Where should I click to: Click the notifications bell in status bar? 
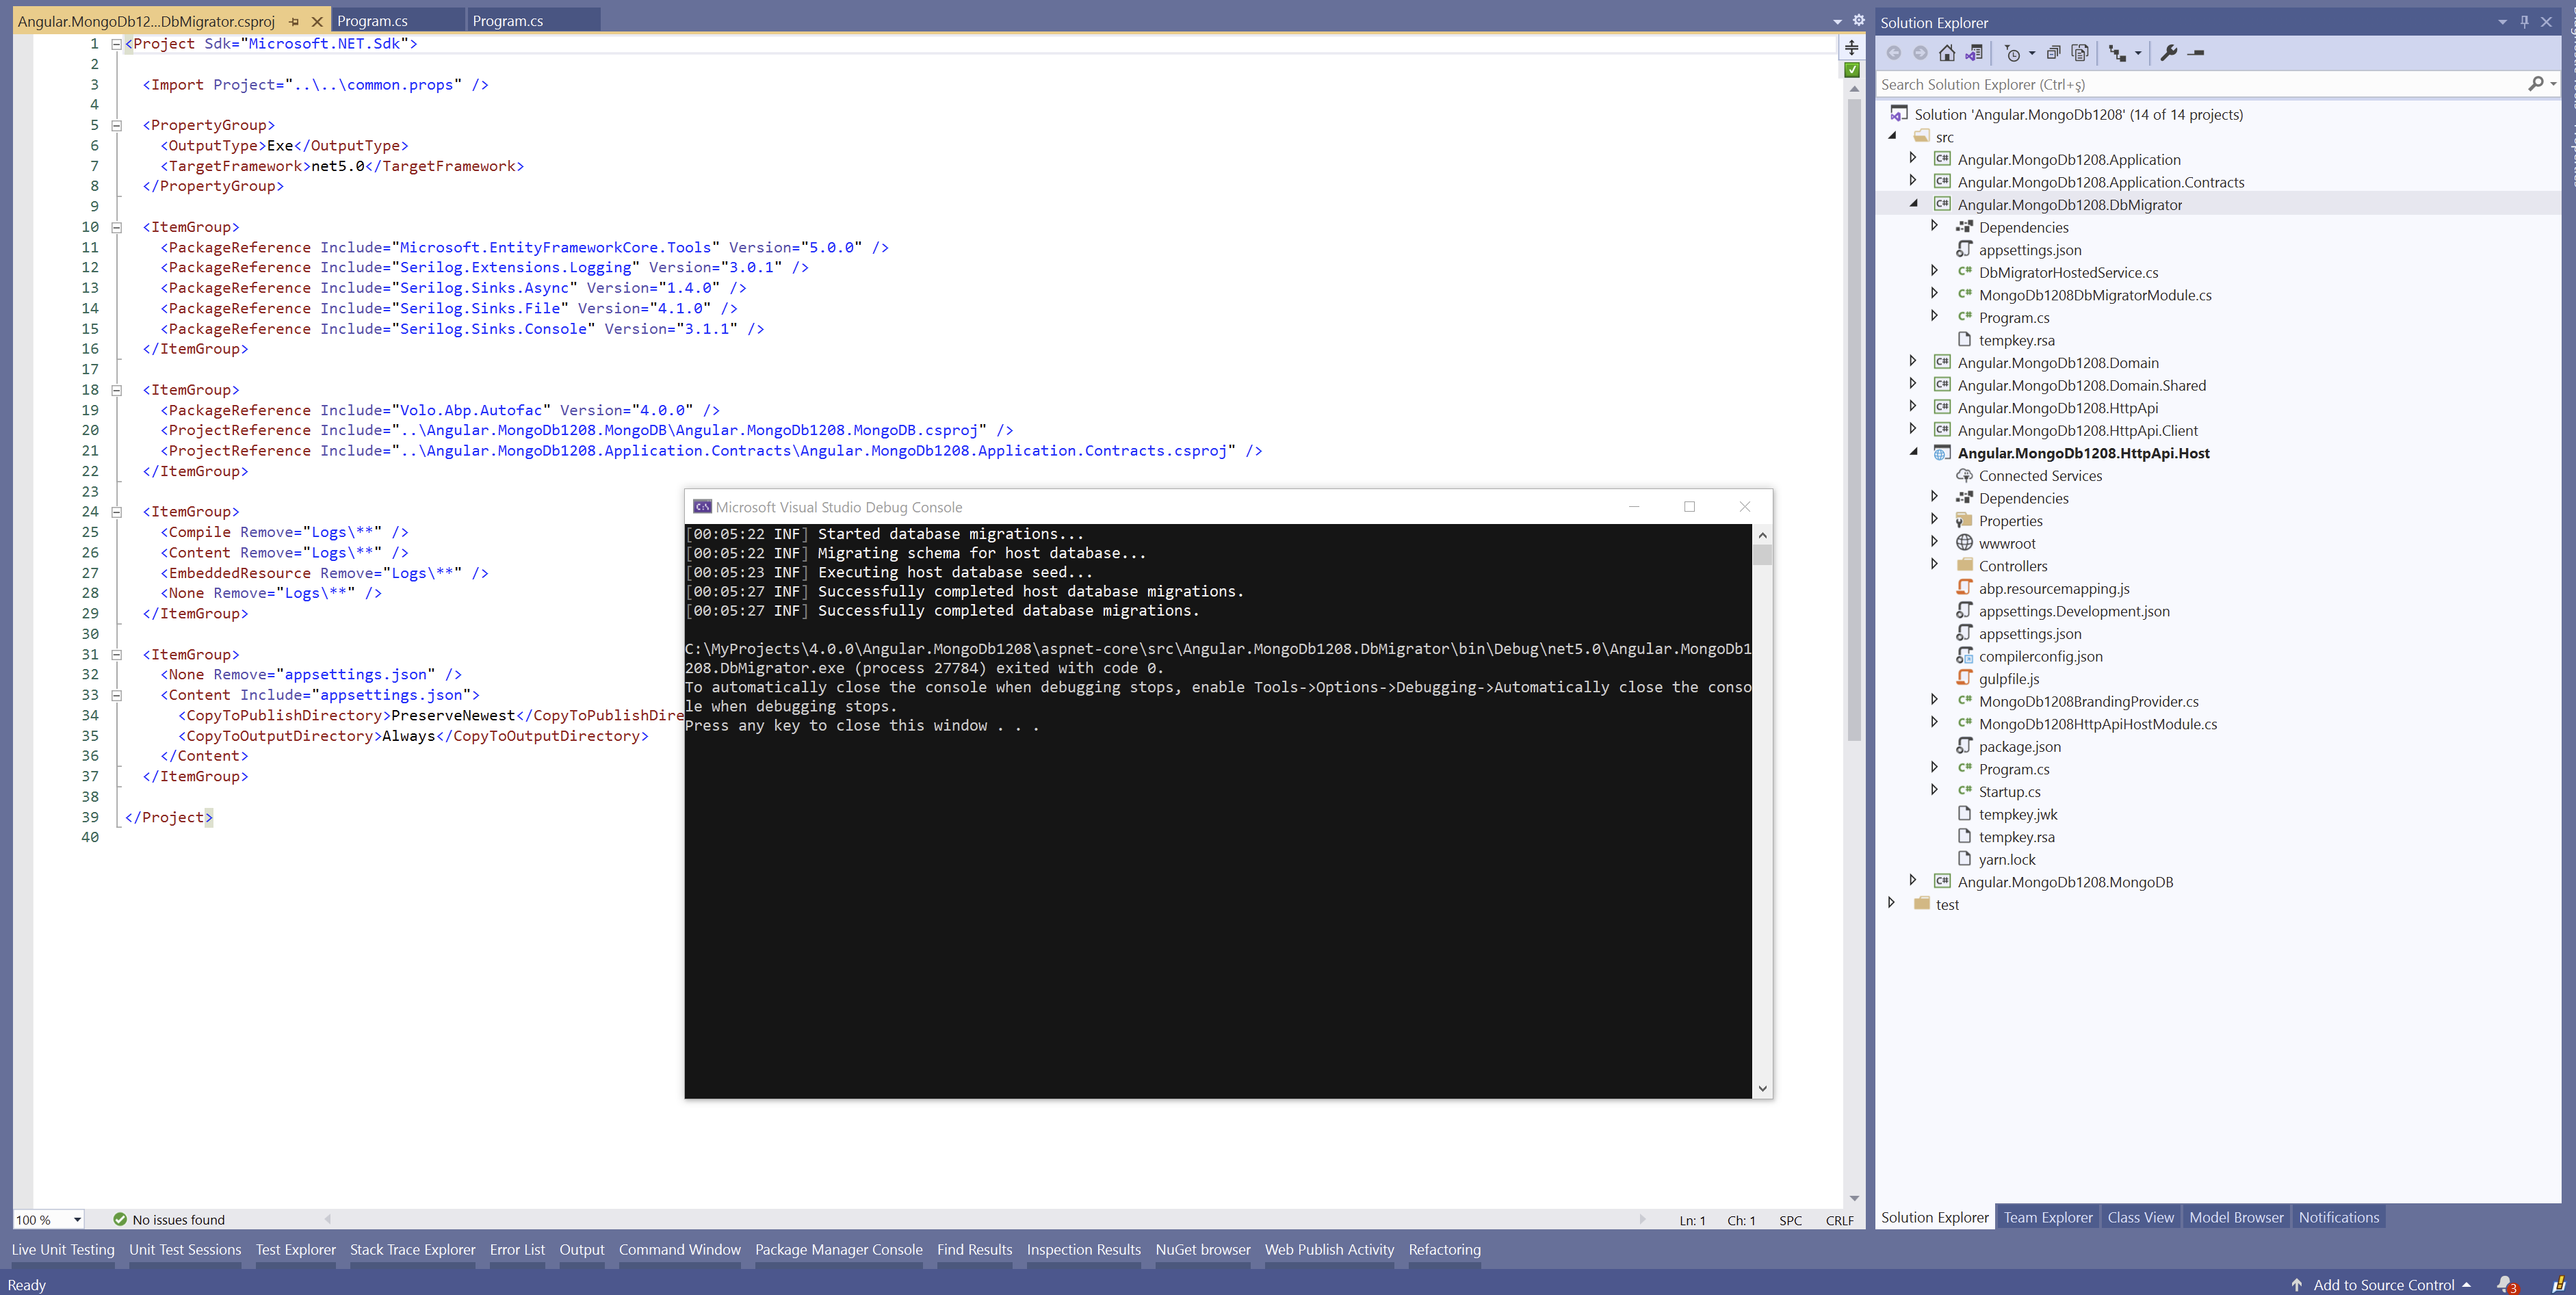[x=2505, y=1284]
